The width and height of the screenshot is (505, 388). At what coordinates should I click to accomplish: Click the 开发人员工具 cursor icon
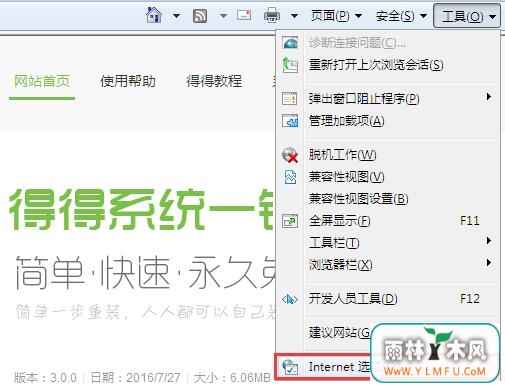point(290,299)
